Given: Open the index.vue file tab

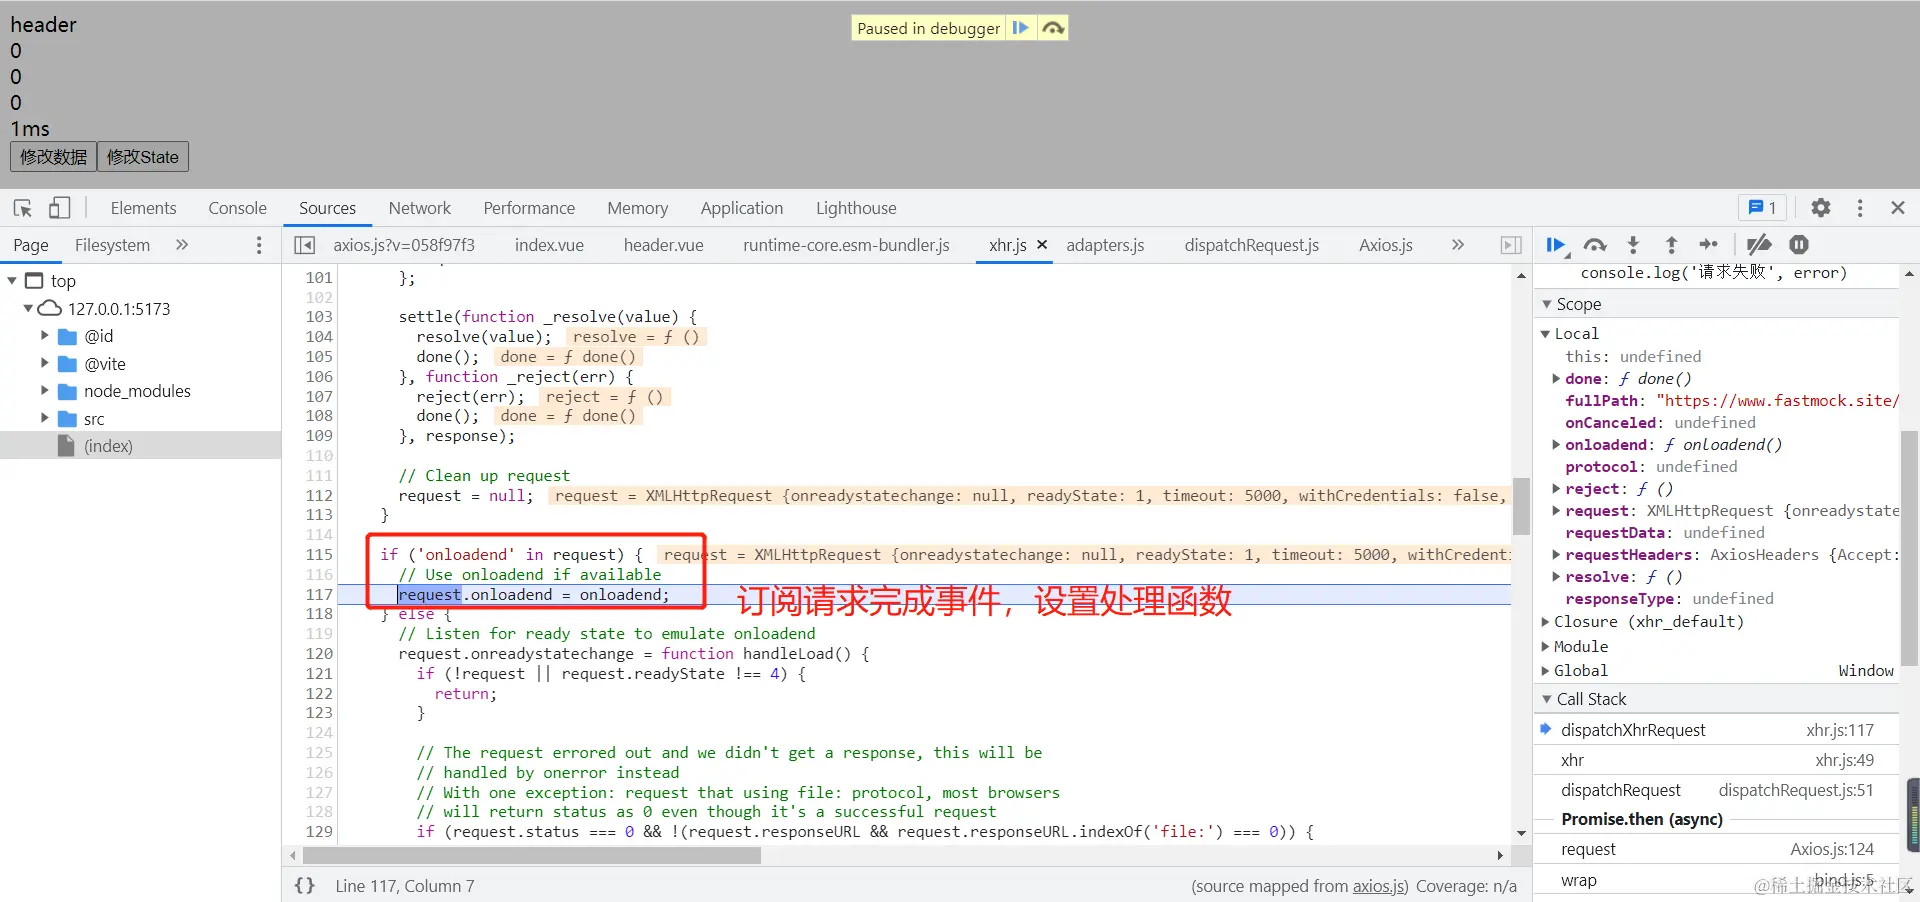Looking at the screenshot, I should coord(549,245).
